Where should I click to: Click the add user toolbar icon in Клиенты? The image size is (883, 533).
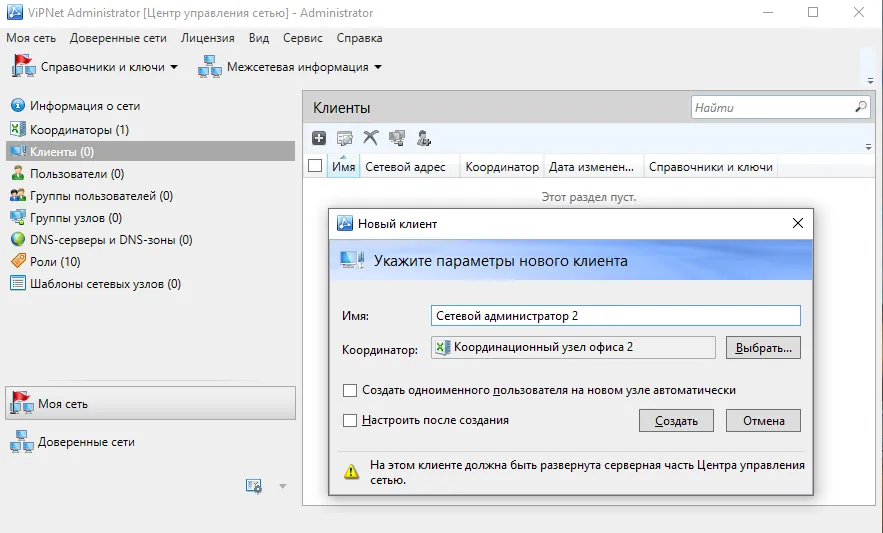pyautogui.click(x=423, y=138)
